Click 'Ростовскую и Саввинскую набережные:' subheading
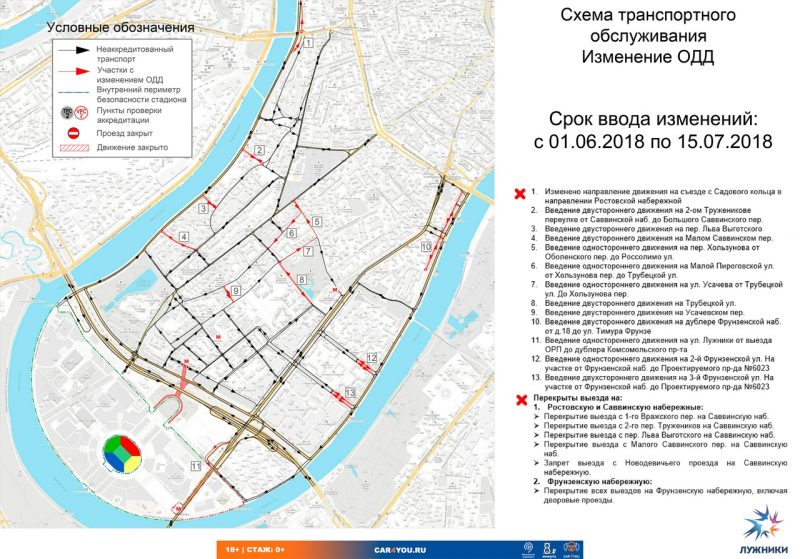The width and height of the screenshot is (800, 559). (626, 407)
